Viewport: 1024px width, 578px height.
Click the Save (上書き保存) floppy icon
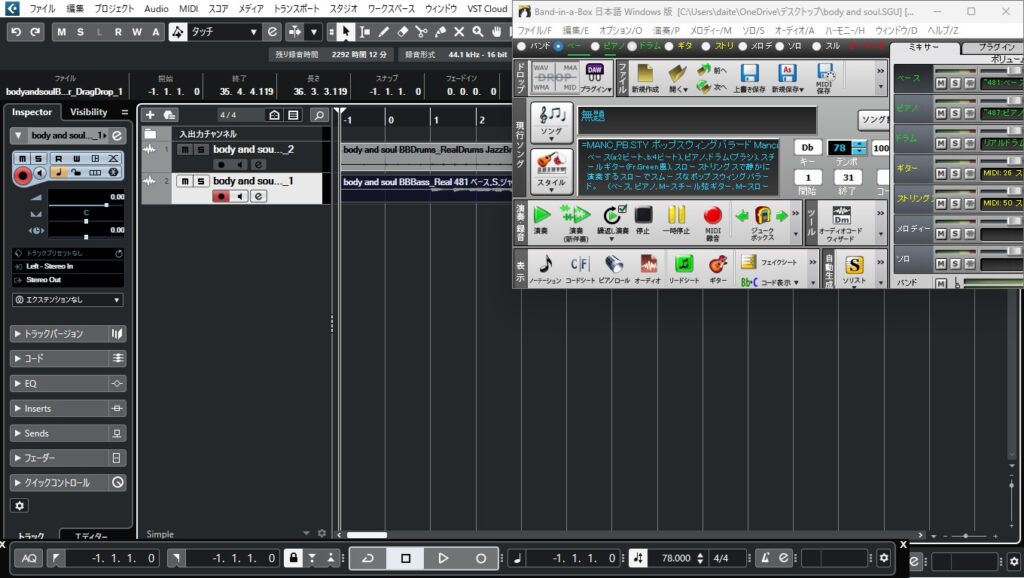tap(749, 78)
